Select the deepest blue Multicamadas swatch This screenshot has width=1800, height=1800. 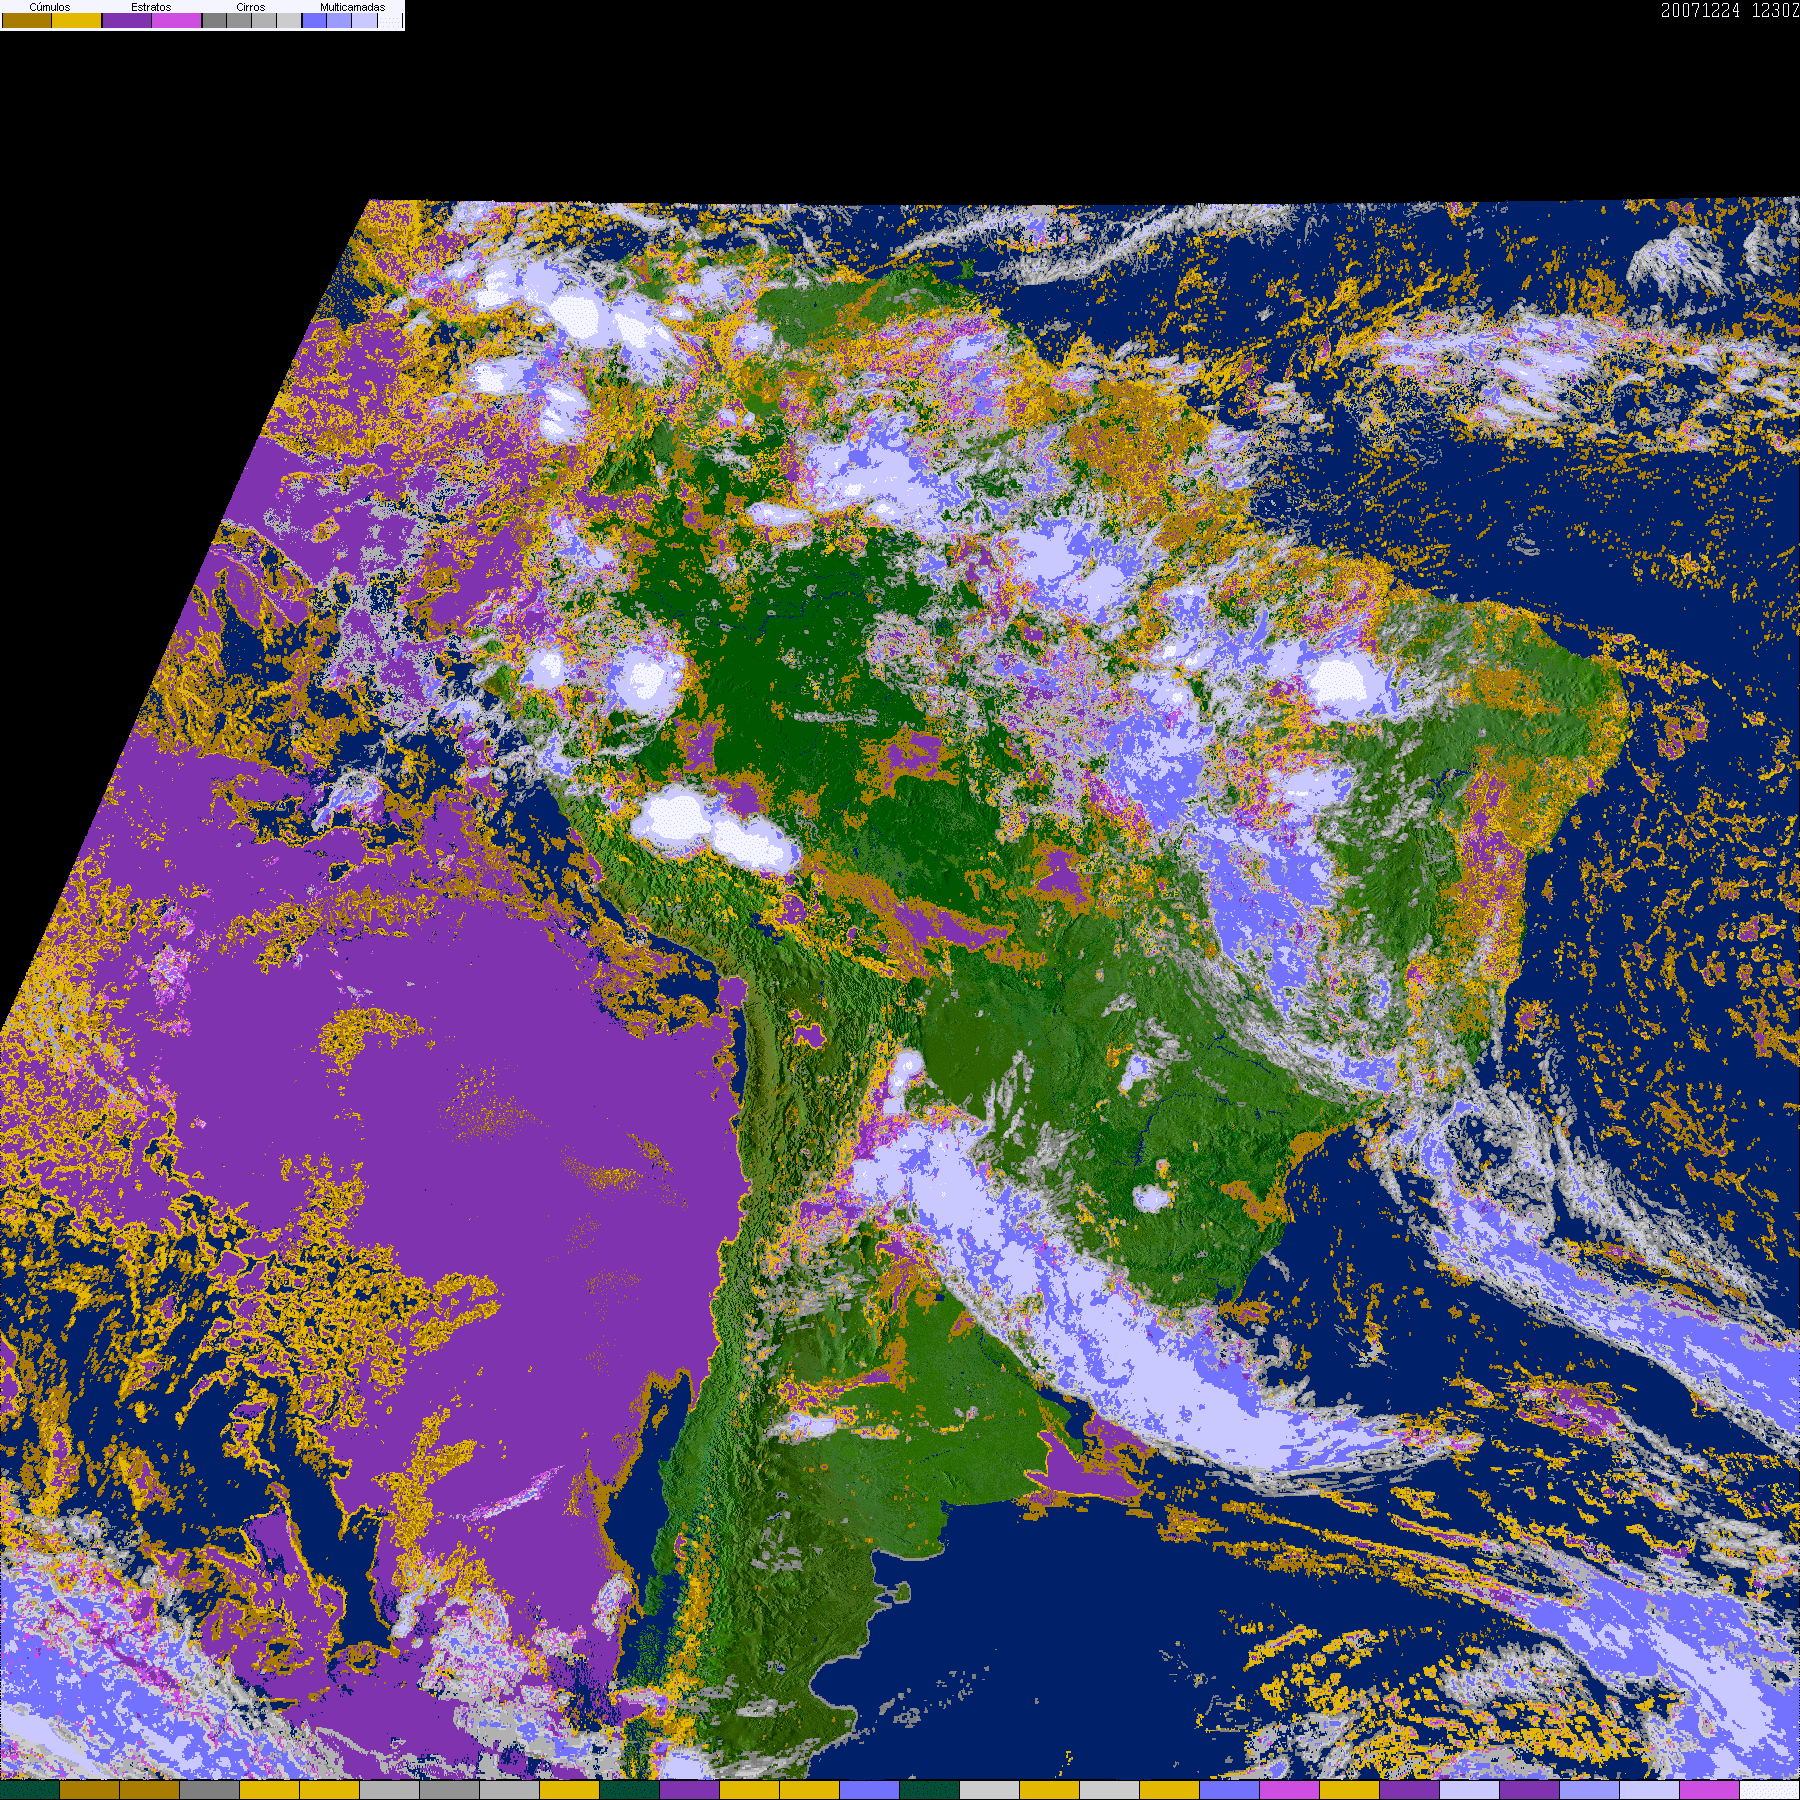pyautogui.click(x=314, y=20)
